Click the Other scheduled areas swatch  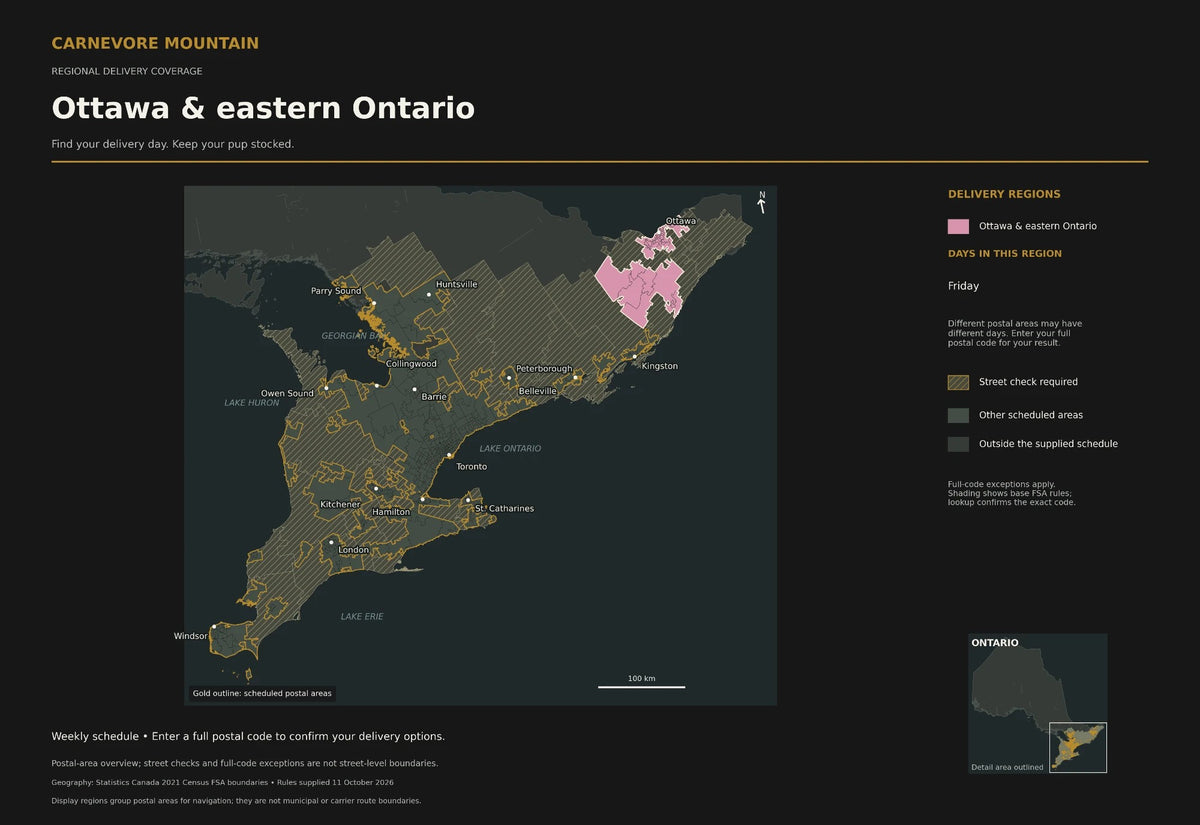coord(958,415)
